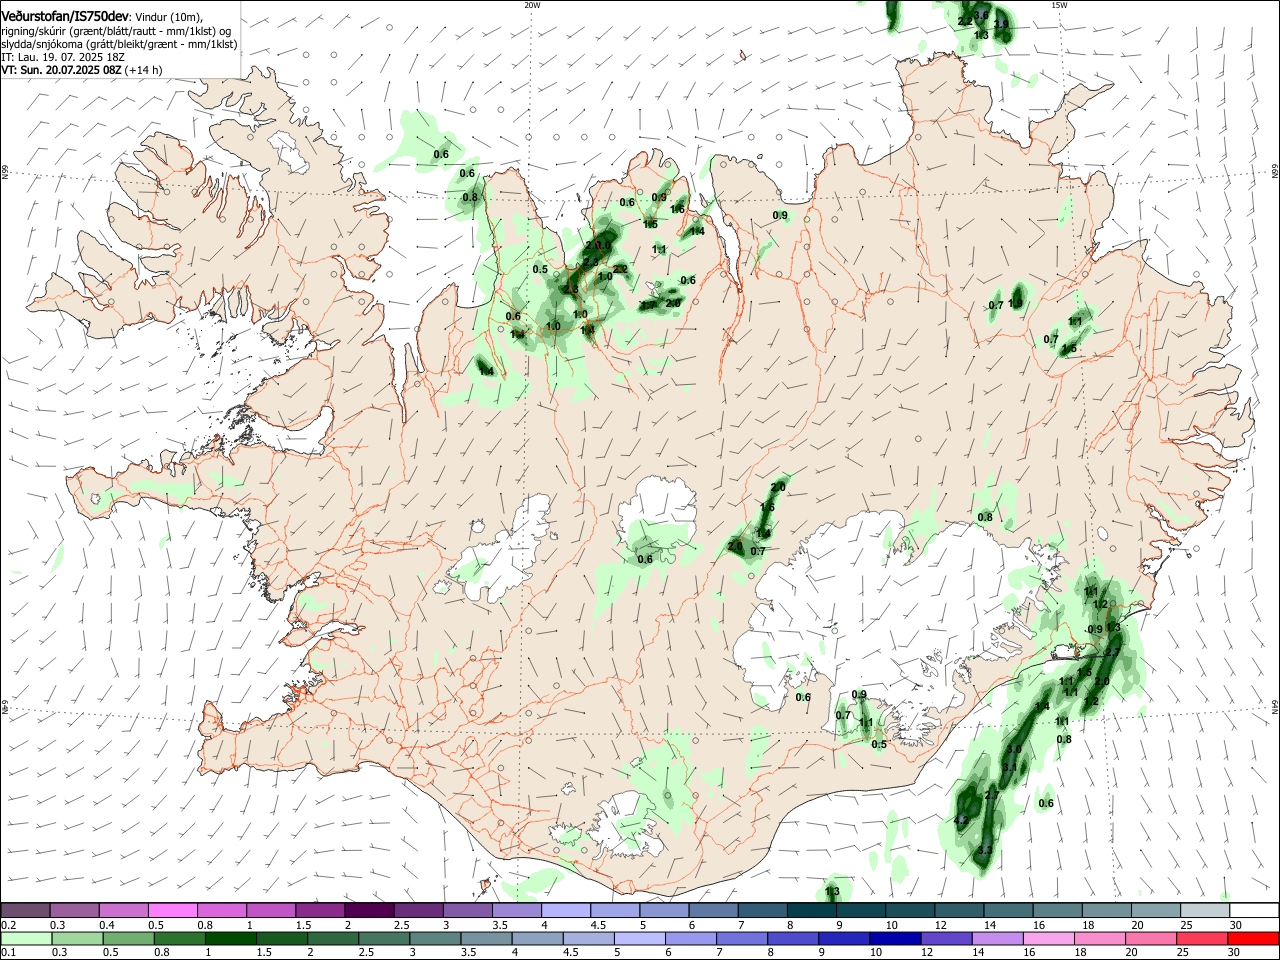1280x960 pixels.
Task: Choose the lower legend swatch between 12 and 14
Action: [x=945, y=938]
